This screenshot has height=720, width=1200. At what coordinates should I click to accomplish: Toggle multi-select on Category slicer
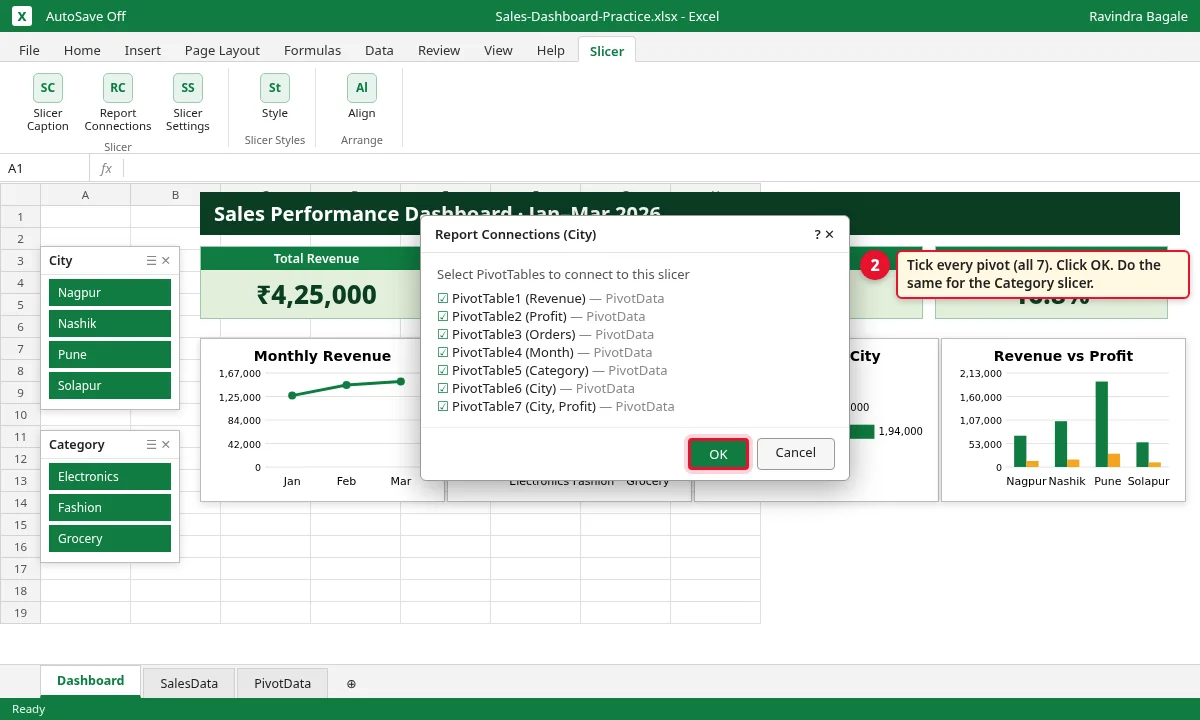(x=151, y=444)
